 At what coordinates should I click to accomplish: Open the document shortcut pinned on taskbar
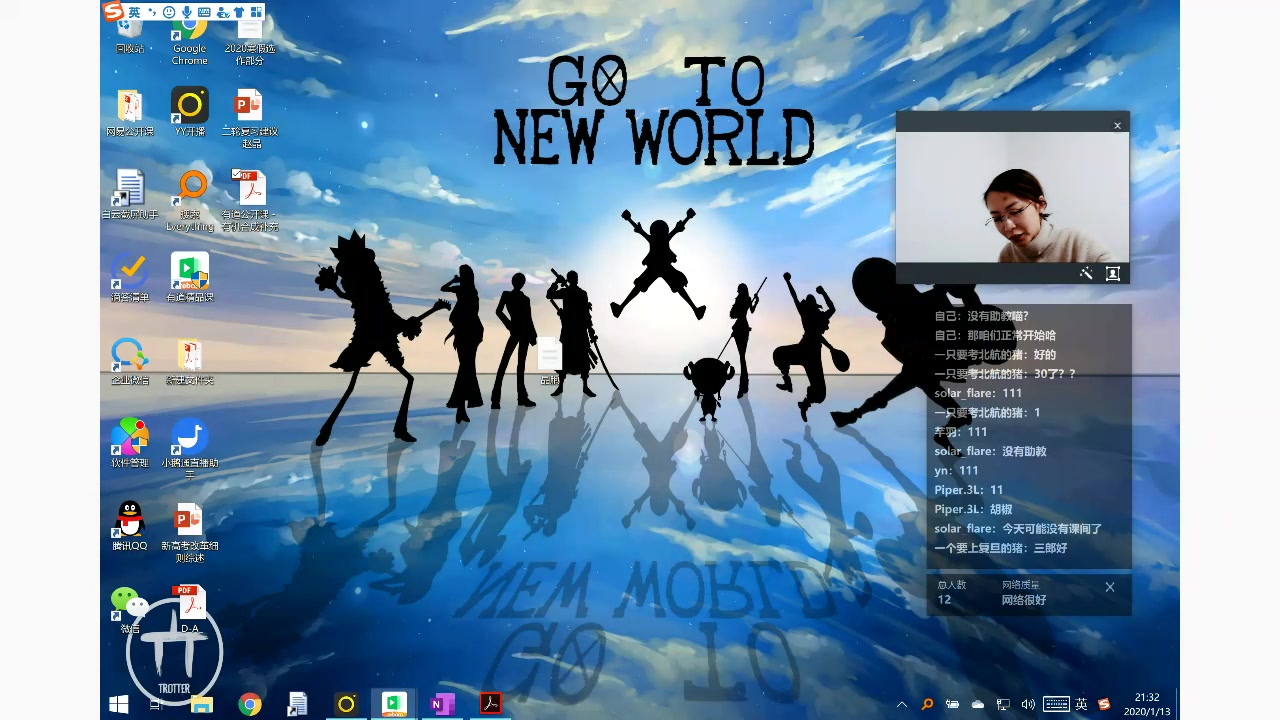pyautogui.click(x=297, y=704)
